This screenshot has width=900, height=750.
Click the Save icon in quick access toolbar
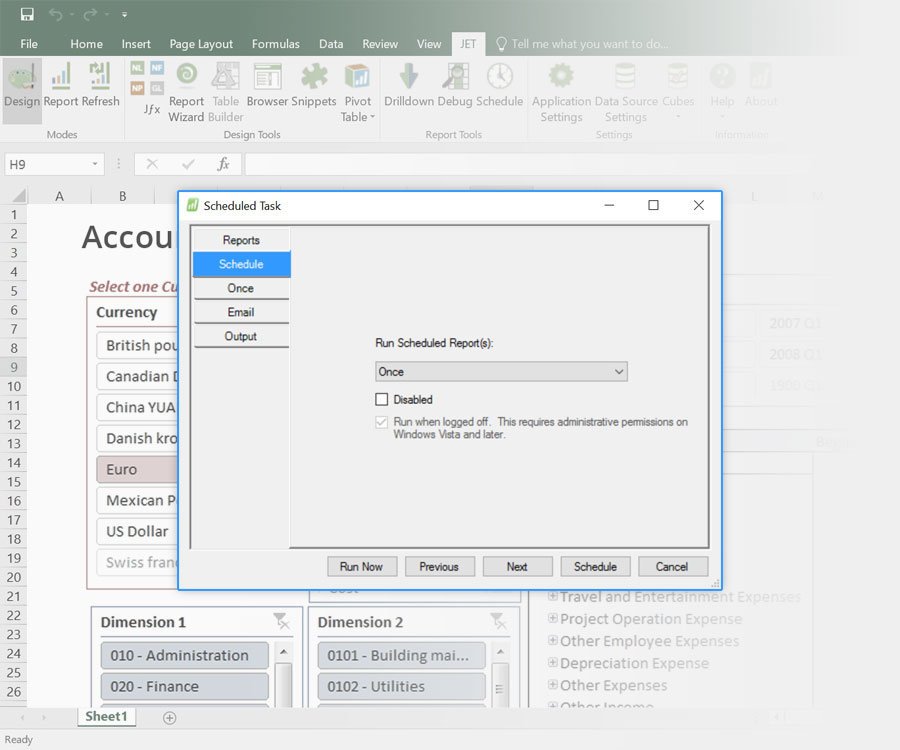[27, 14]
